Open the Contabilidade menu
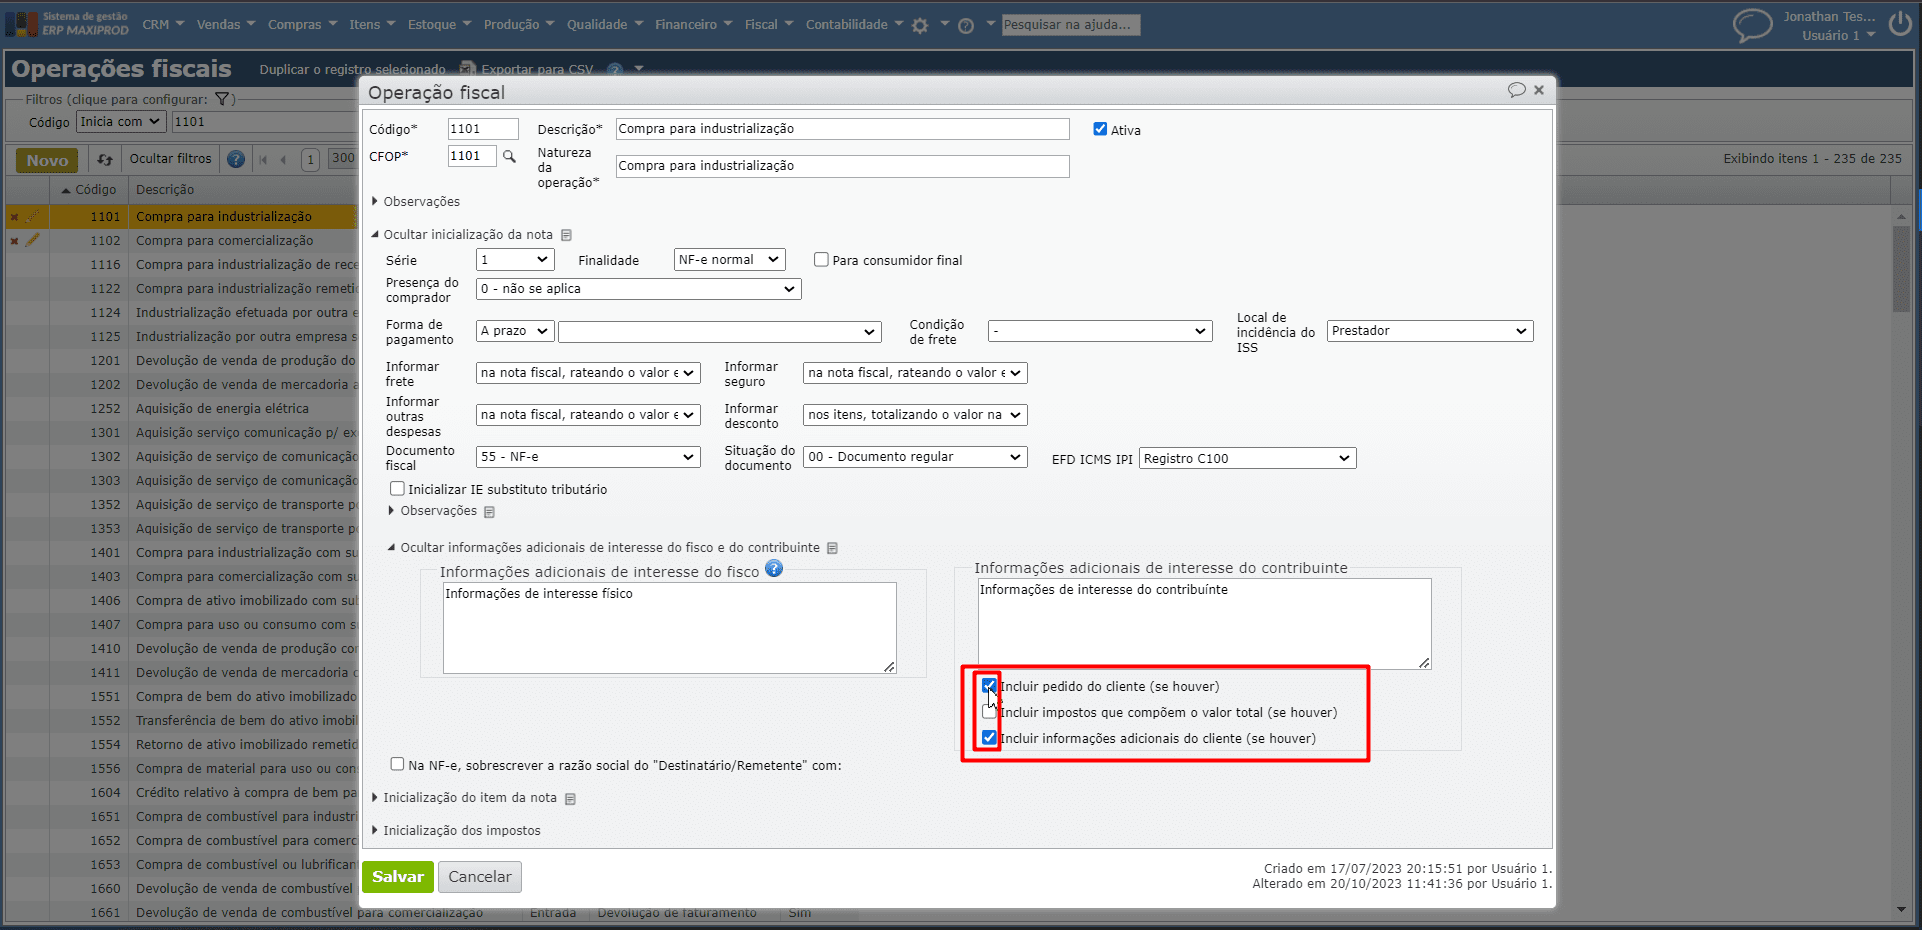Image resolution: width=1922 pixels, height=930 pixels. coord(855,25)
